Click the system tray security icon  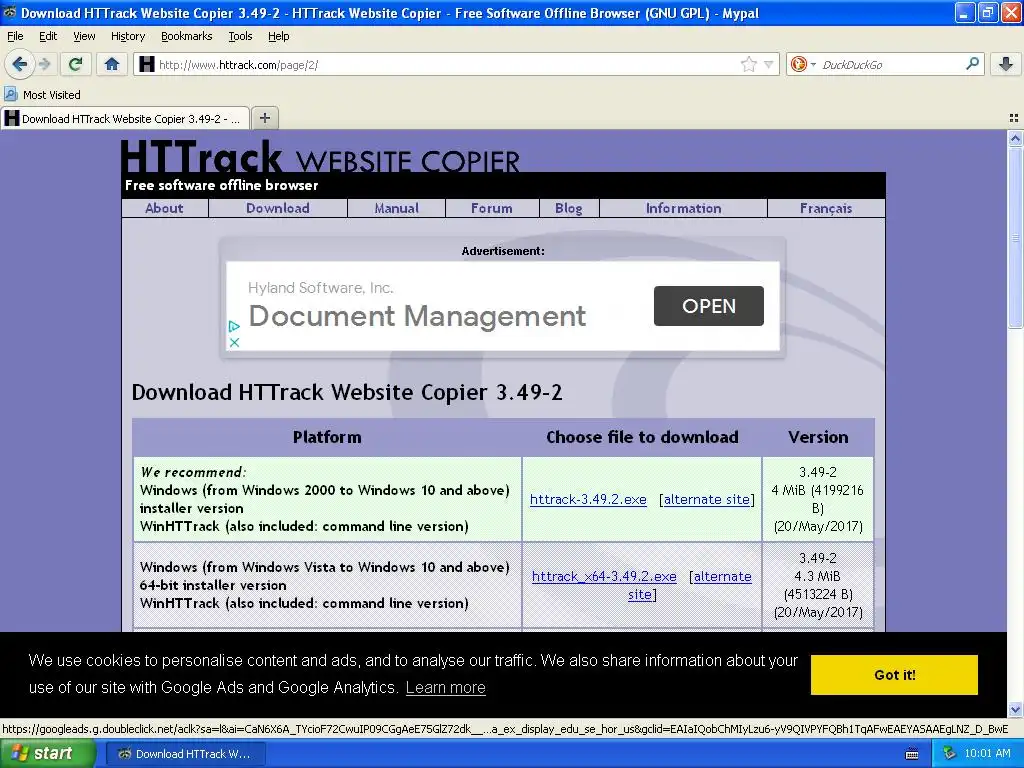pos(950,754)
